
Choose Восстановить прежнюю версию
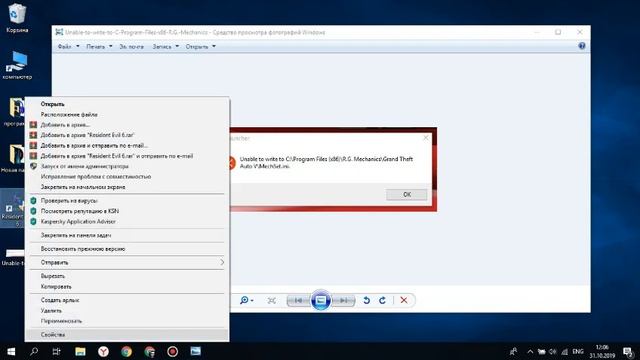pyautogui.click(x=127, y=249)
